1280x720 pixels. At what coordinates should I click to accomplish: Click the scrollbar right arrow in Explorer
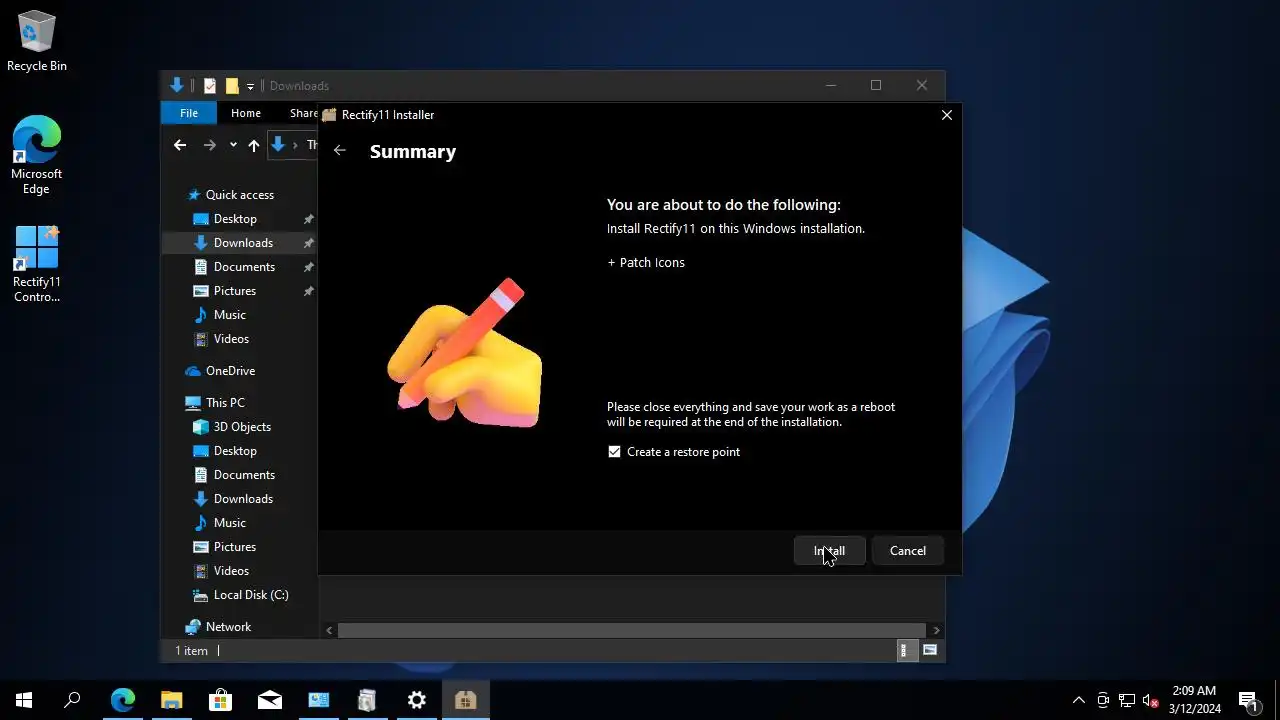click(x=936, y=630)
